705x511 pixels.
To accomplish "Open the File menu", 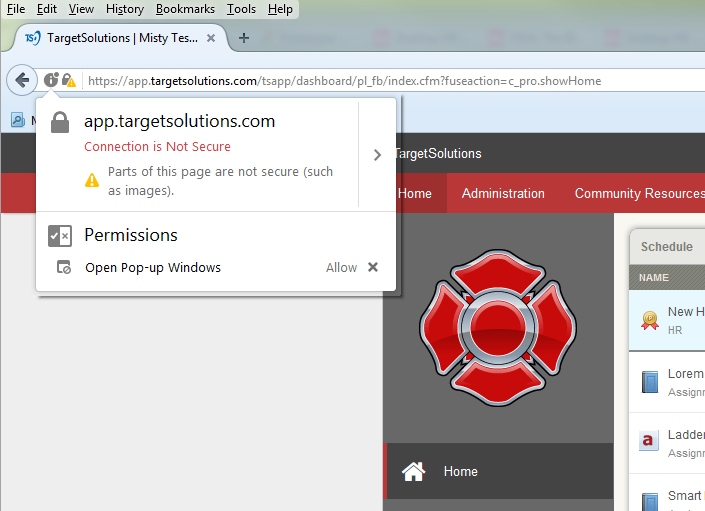I will [x=16, y=9].
